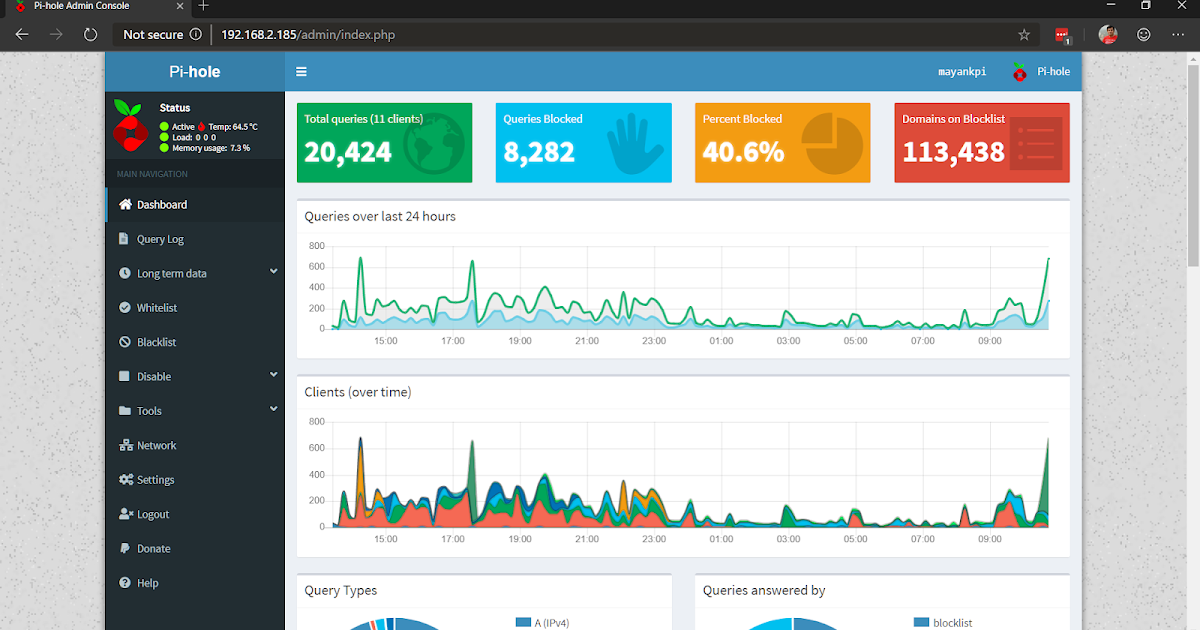
Task: Open the Network page icon
Action: tap(126, 445)
